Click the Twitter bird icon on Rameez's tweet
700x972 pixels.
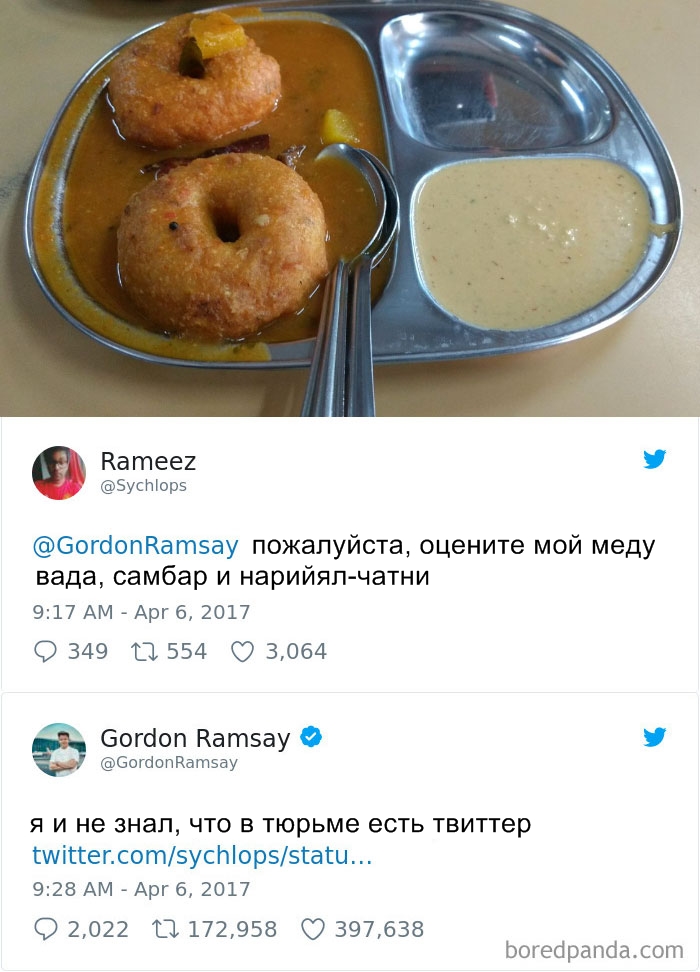point(654,459)
